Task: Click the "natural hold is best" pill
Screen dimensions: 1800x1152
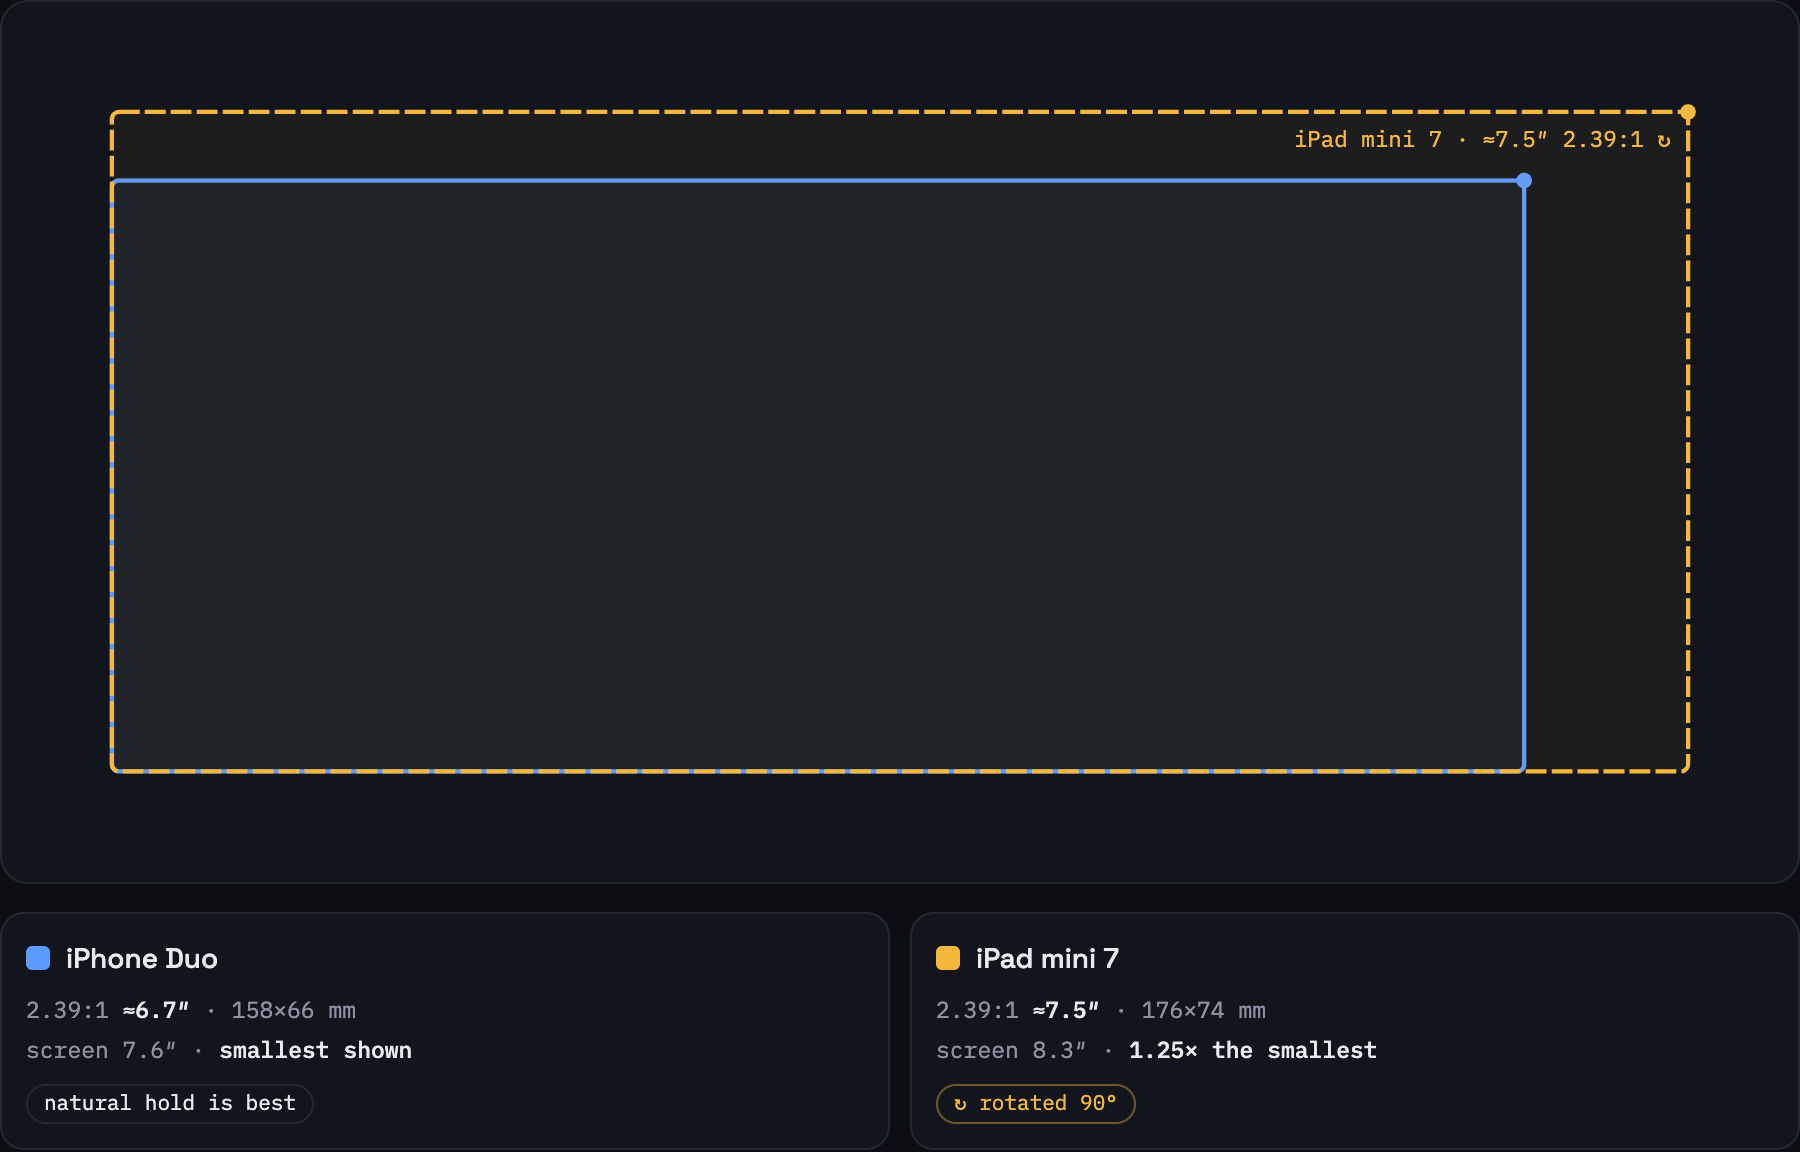Action: pyautogui.click(x=170, y=1104)
